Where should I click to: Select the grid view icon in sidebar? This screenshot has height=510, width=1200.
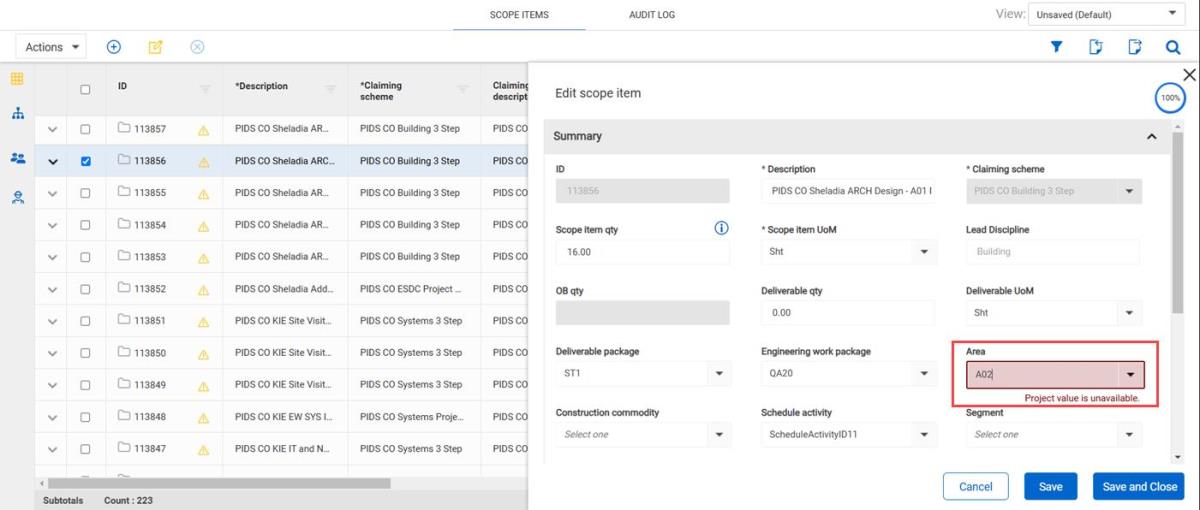pyautogui.click(x=17, y=79)
